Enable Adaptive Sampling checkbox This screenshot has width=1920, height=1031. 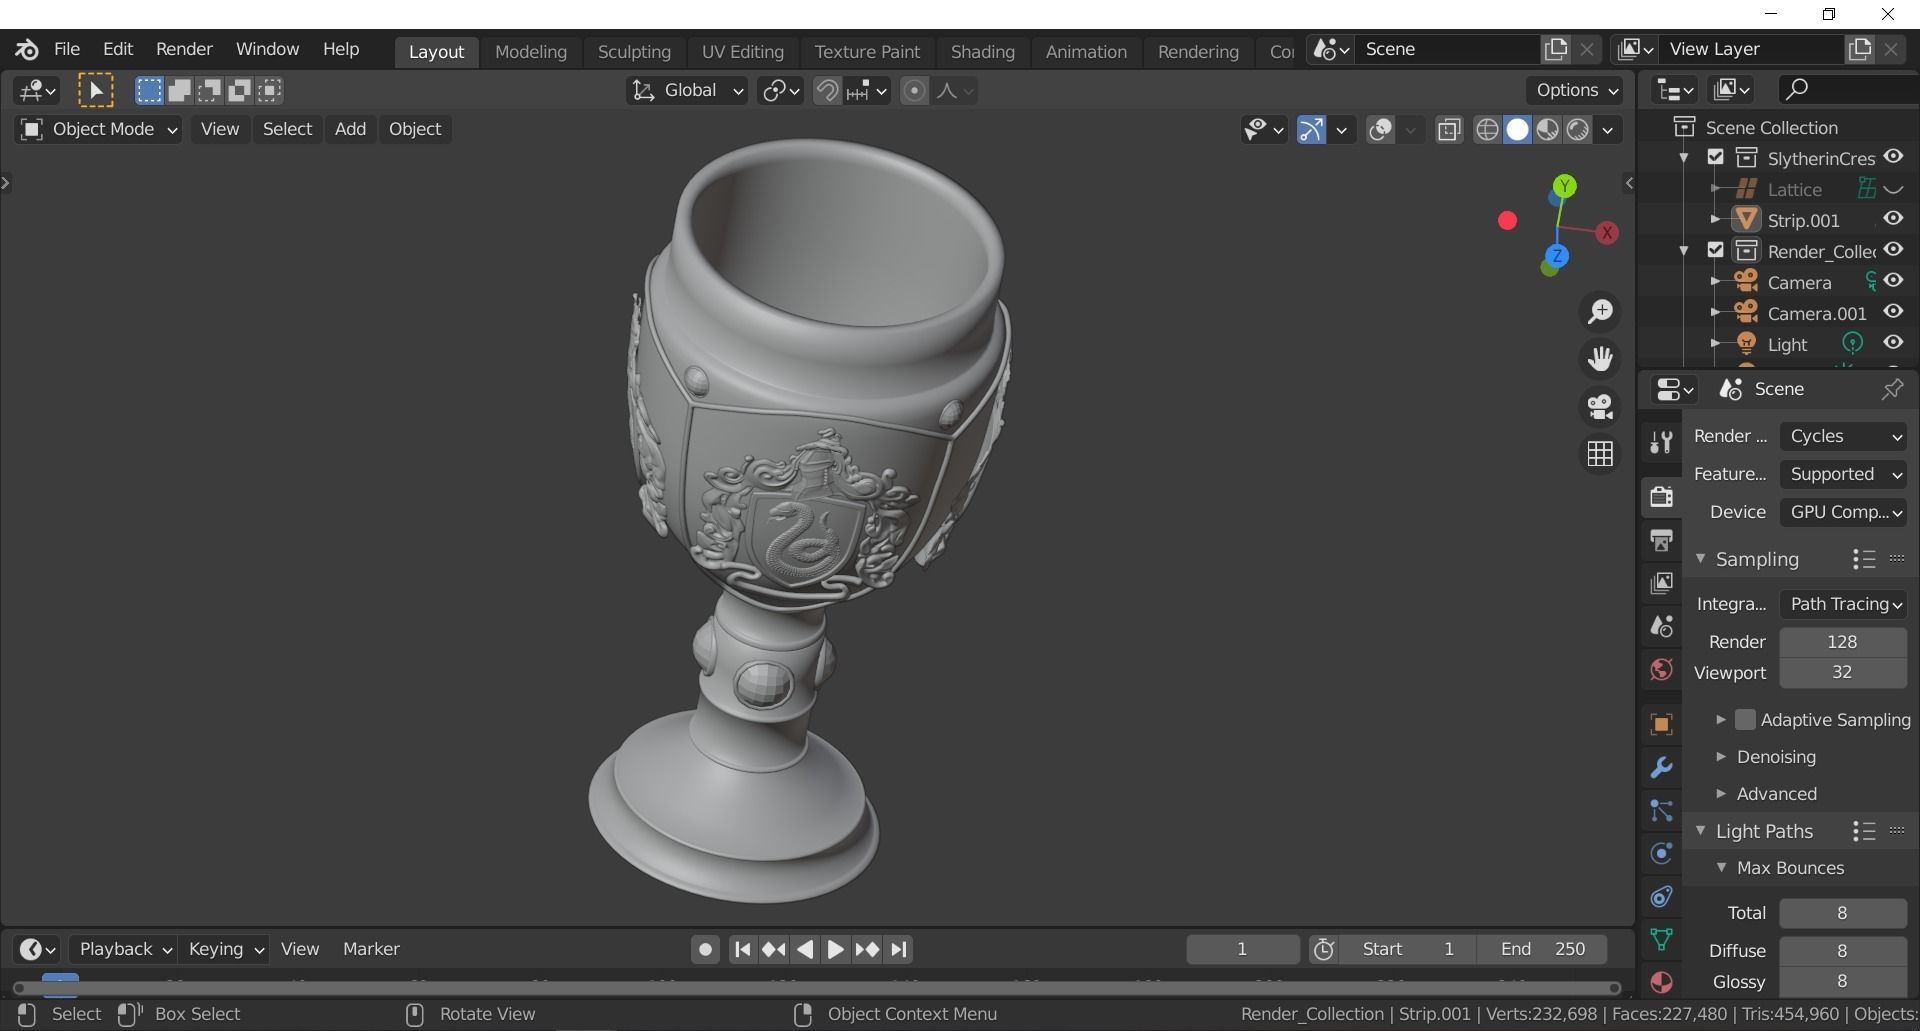click(x=1745, y=720)
